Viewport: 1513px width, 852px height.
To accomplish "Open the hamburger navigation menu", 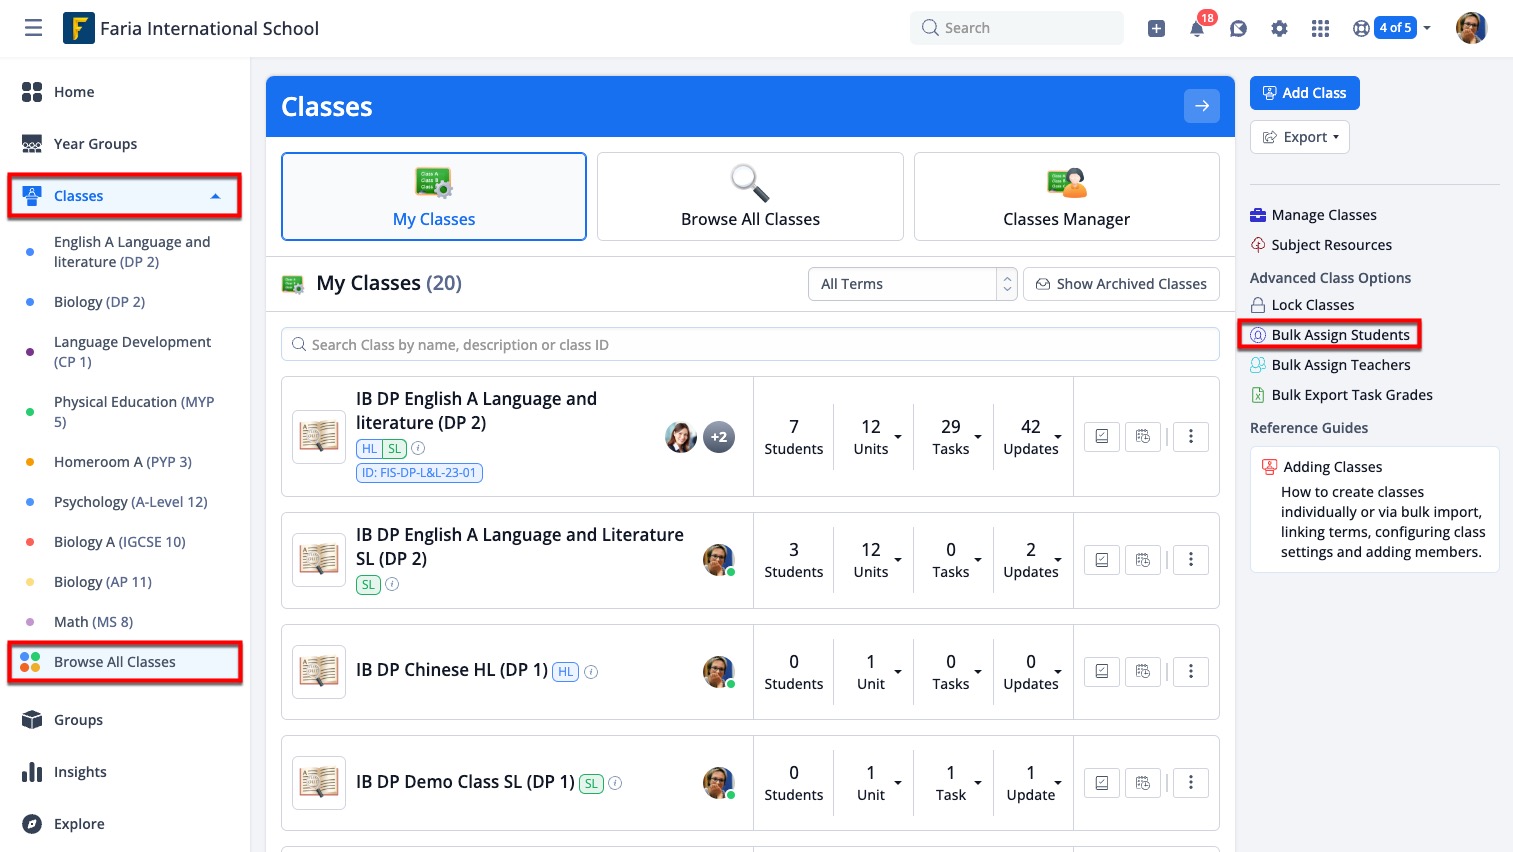I will point(33,28).
